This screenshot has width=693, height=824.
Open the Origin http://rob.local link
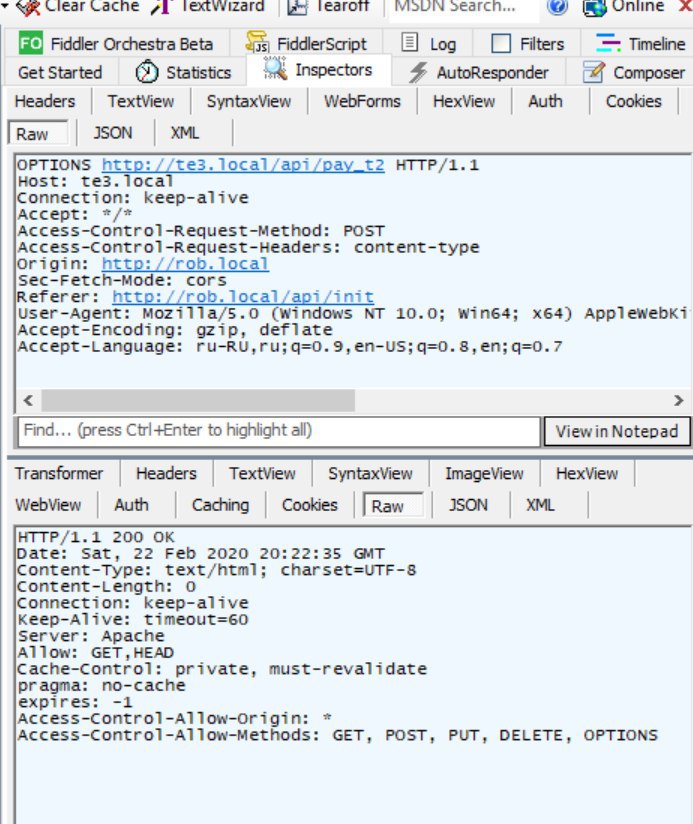pos(185,264)
